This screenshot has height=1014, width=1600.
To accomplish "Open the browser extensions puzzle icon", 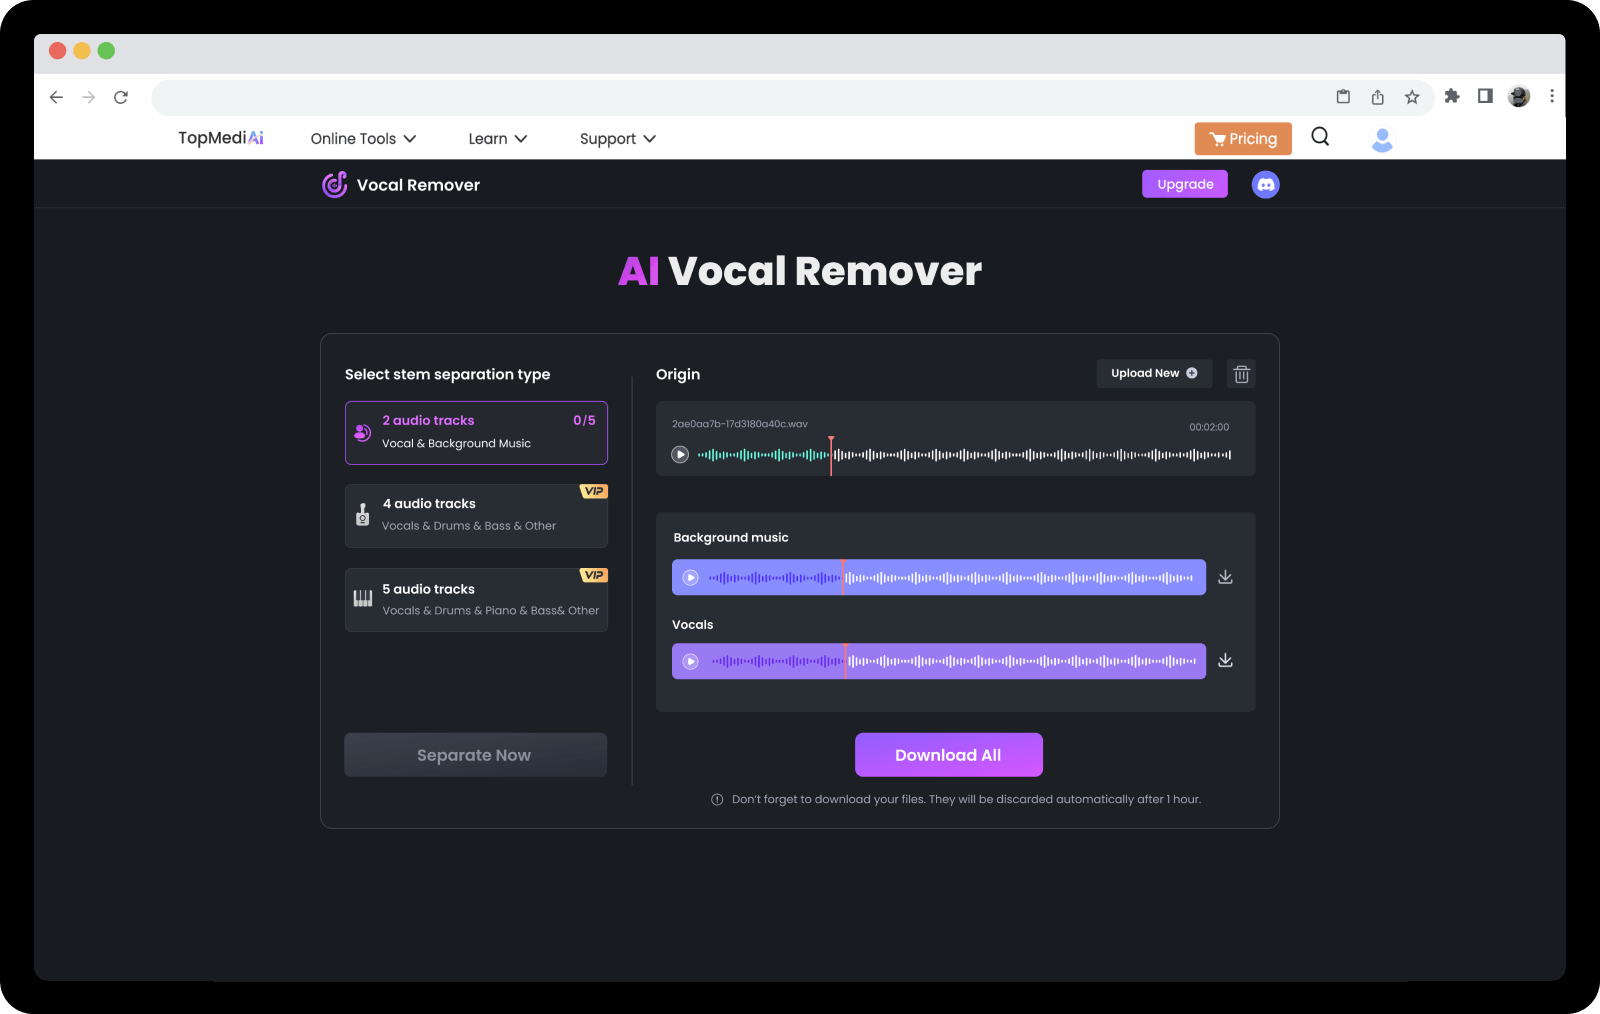I will click(x=1452, y=96).
